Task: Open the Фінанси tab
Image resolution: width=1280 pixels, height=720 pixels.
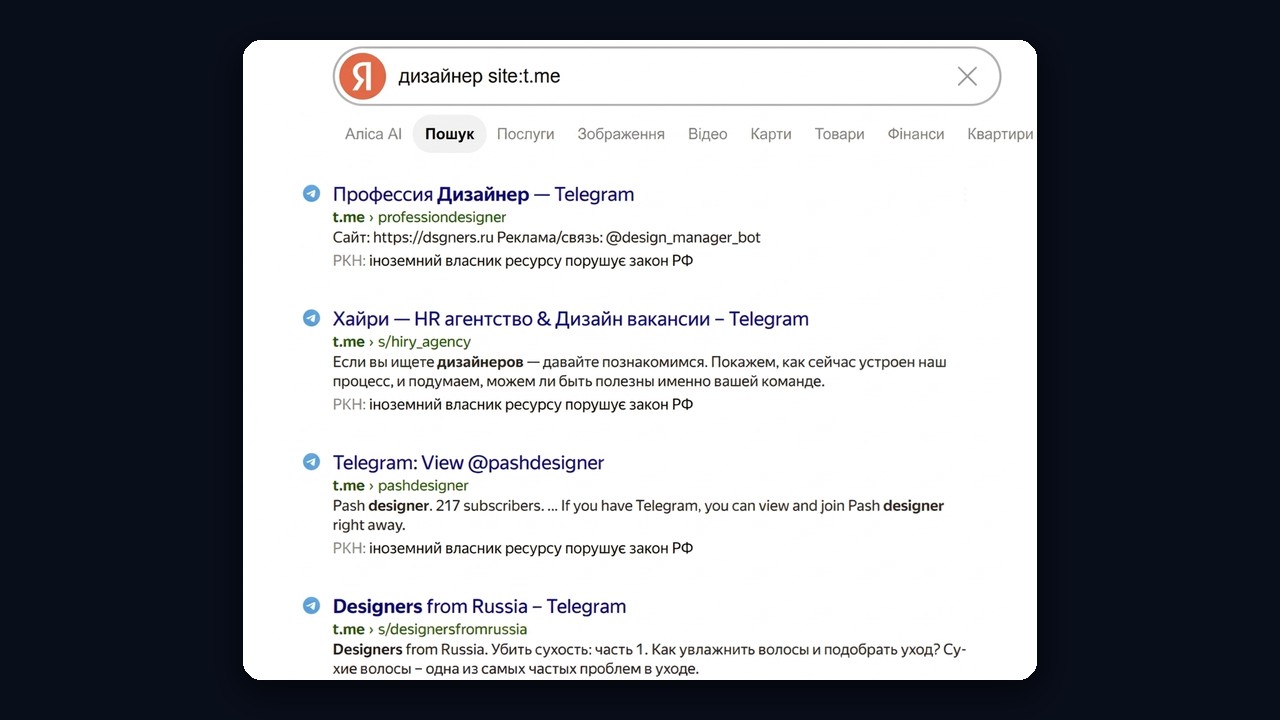Action: pyautogui.click(x=916, y=134)
